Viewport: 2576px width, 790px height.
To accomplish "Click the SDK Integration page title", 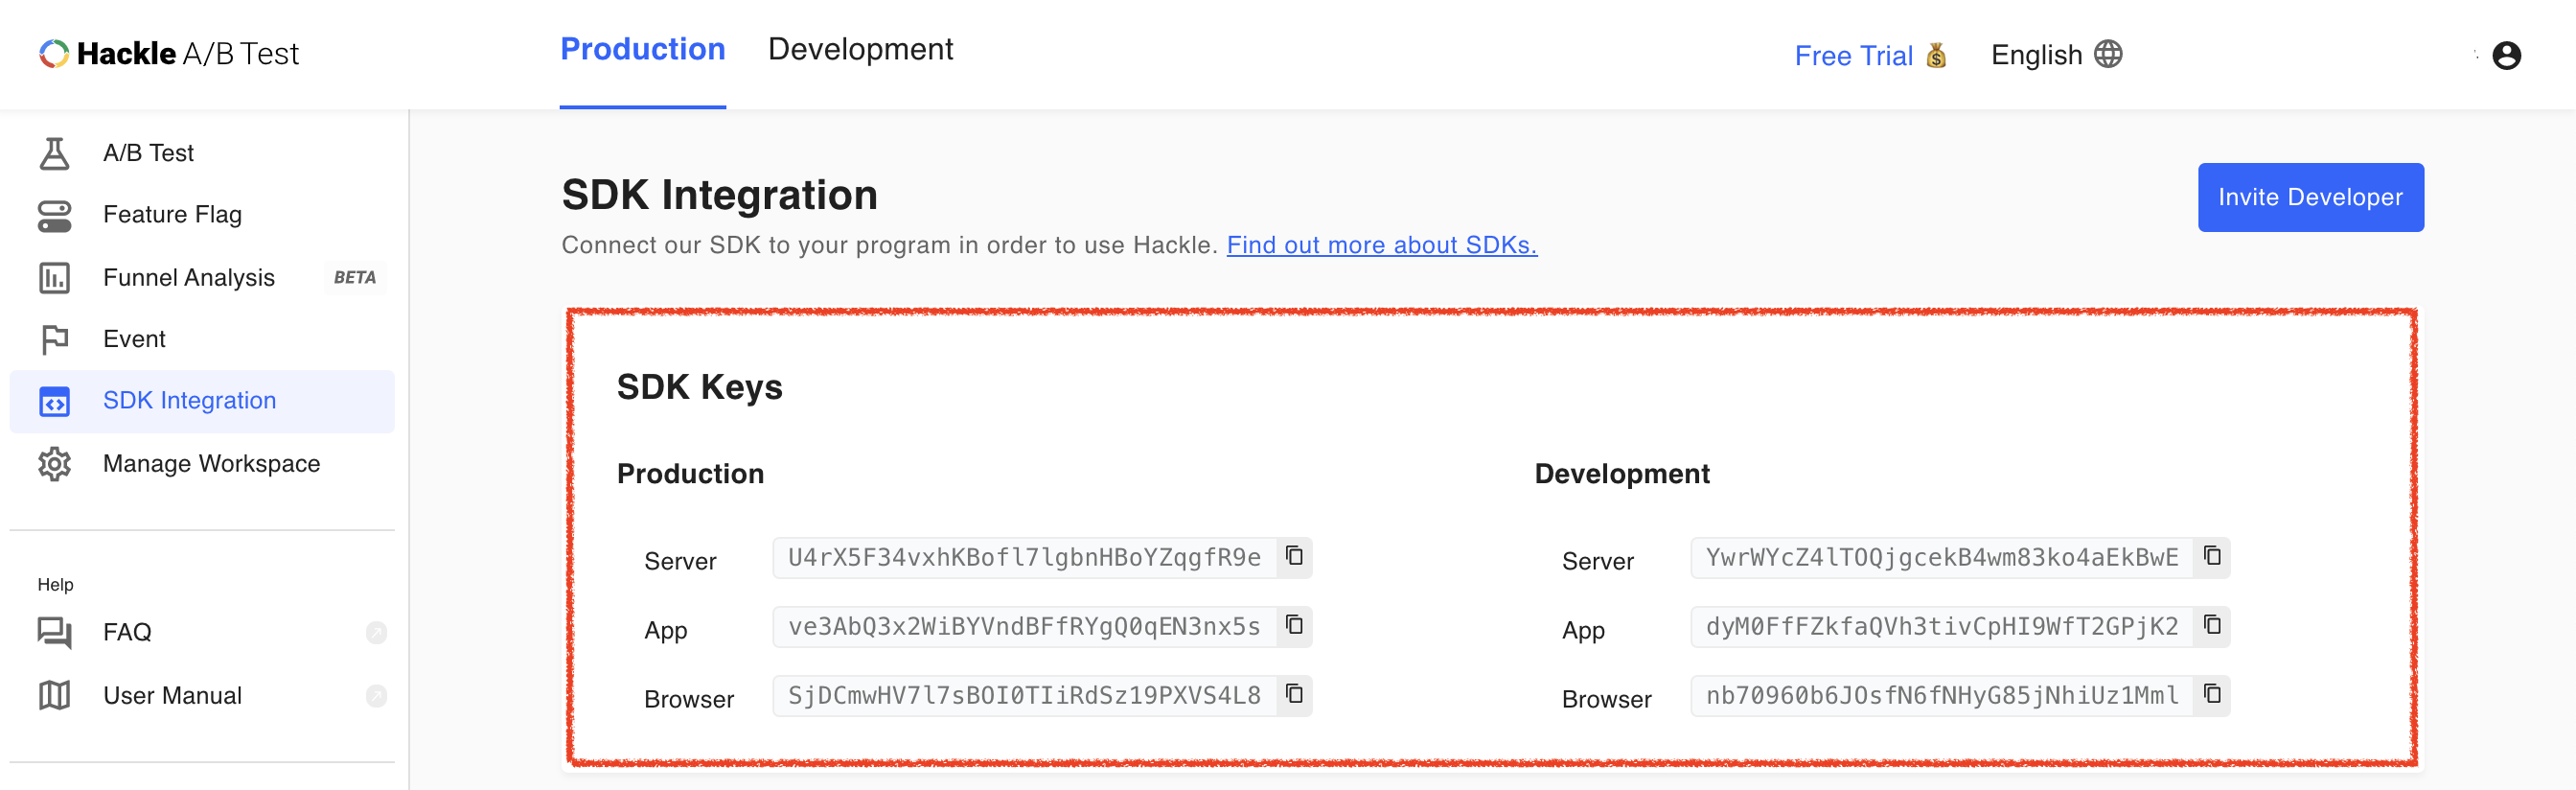I will (x=719, y=195).
